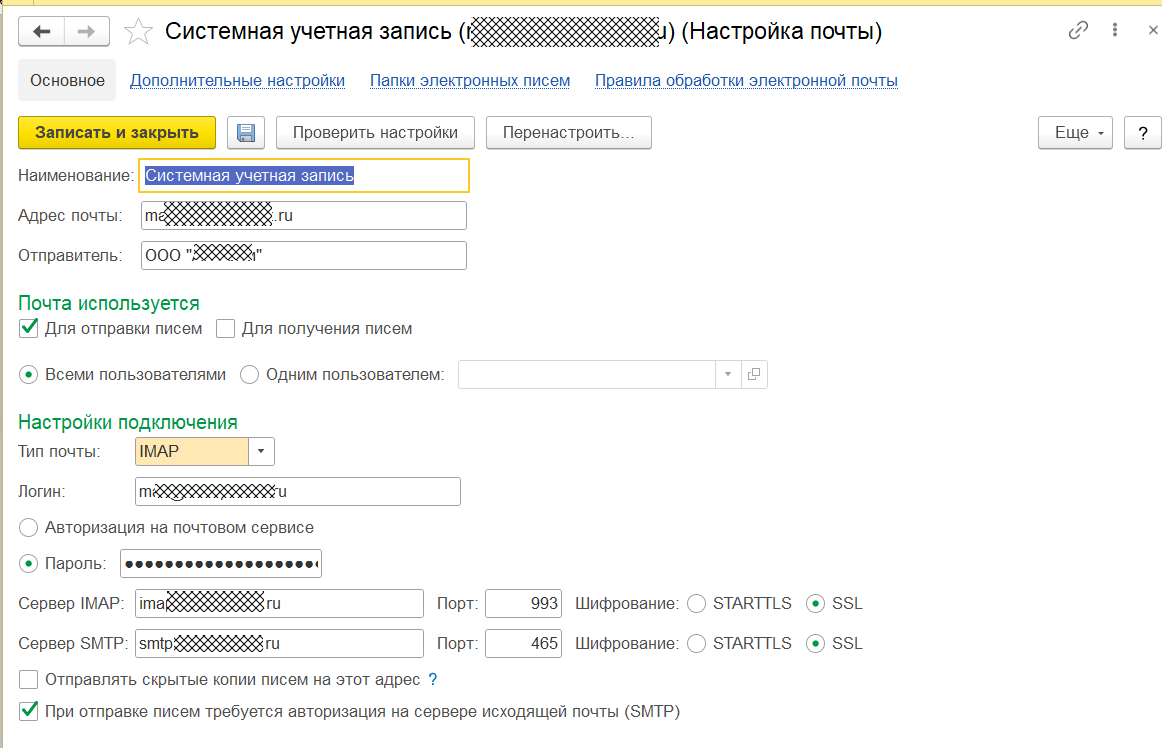Screen dimensions: 1162x748
Task: Expand the 'Тип почты' IMAP dropdown
Action: point(261,452)
